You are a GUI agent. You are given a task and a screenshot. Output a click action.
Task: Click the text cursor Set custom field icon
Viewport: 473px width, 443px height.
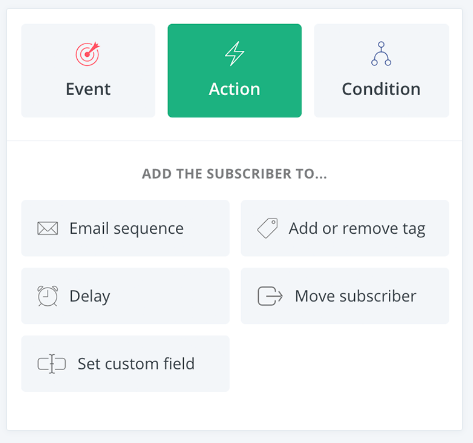(52, 364)
